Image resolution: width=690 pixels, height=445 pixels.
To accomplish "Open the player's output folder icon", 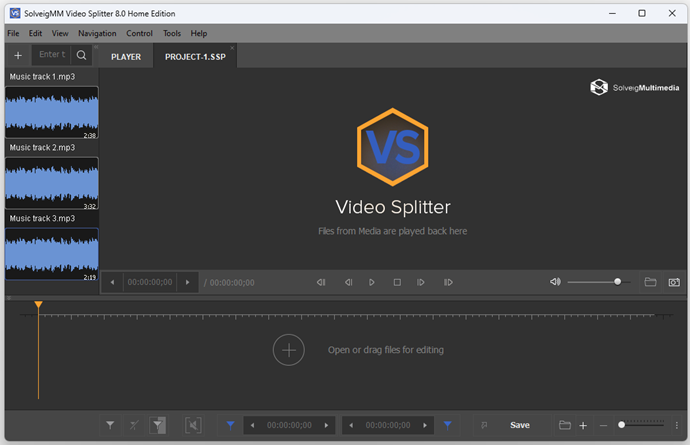I will pyautogui.click(x=650, y=282).
